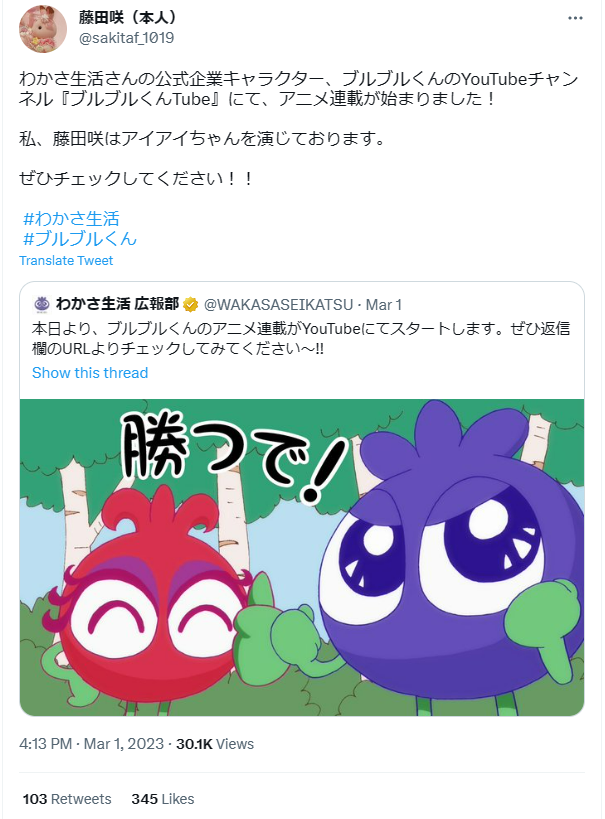Open the three-dot more options menu
The width and height of the screenshot is (605, 819).
575,18
